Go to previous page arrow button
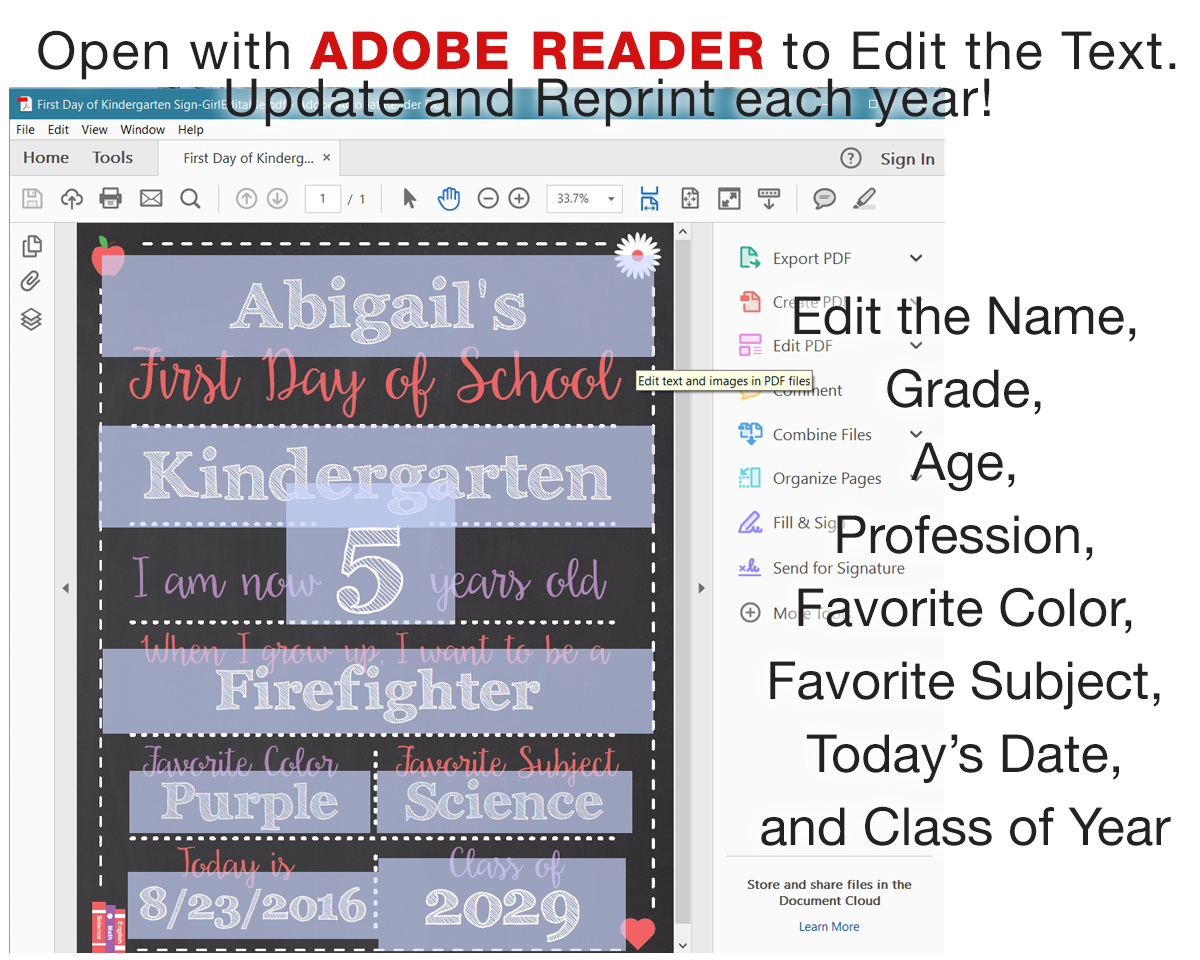Image resolution: width=1200 pixels, height=960 pixels. pyautogui.click(x=246, y=198)
